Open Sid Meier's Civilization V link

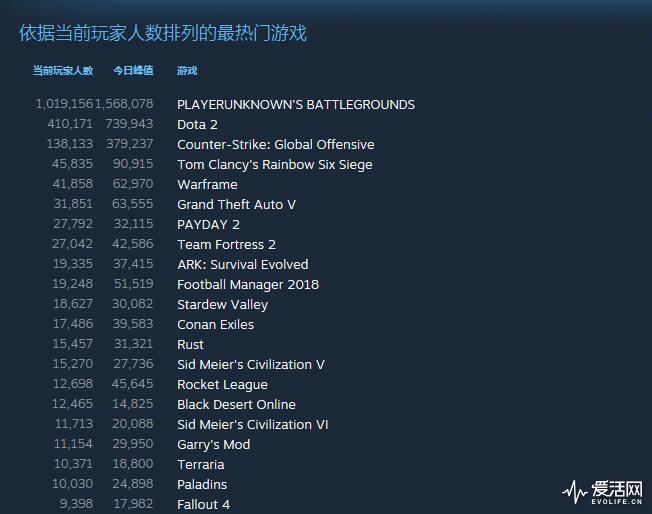(x=251, y=364)
